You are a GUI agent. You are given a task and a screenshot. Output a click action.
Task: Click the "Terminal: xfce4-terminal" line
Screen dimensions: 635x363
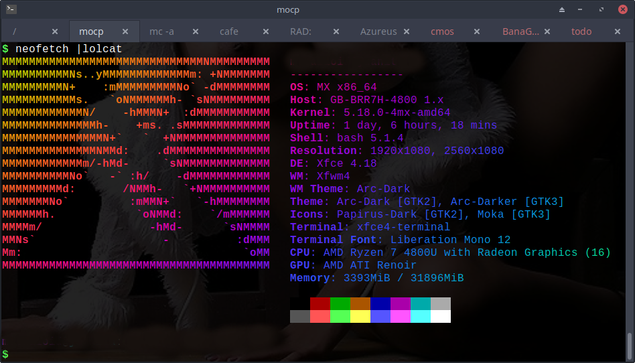[370, 227]
